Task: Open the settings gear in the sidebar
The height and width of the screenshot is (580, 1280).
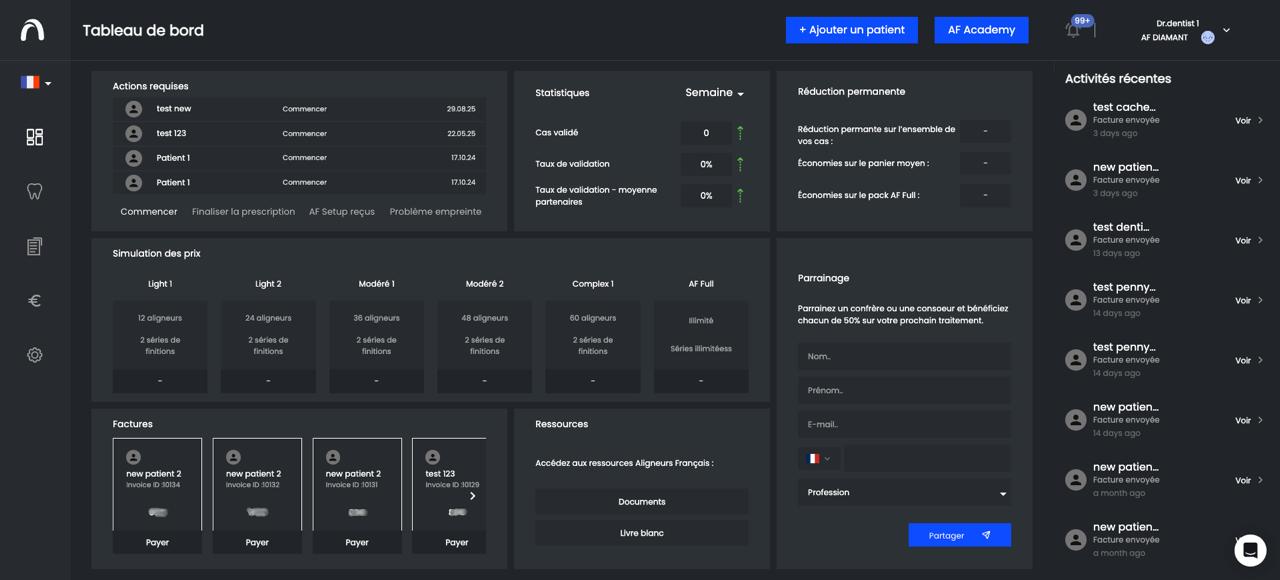Action: click(x=34, y=354)
